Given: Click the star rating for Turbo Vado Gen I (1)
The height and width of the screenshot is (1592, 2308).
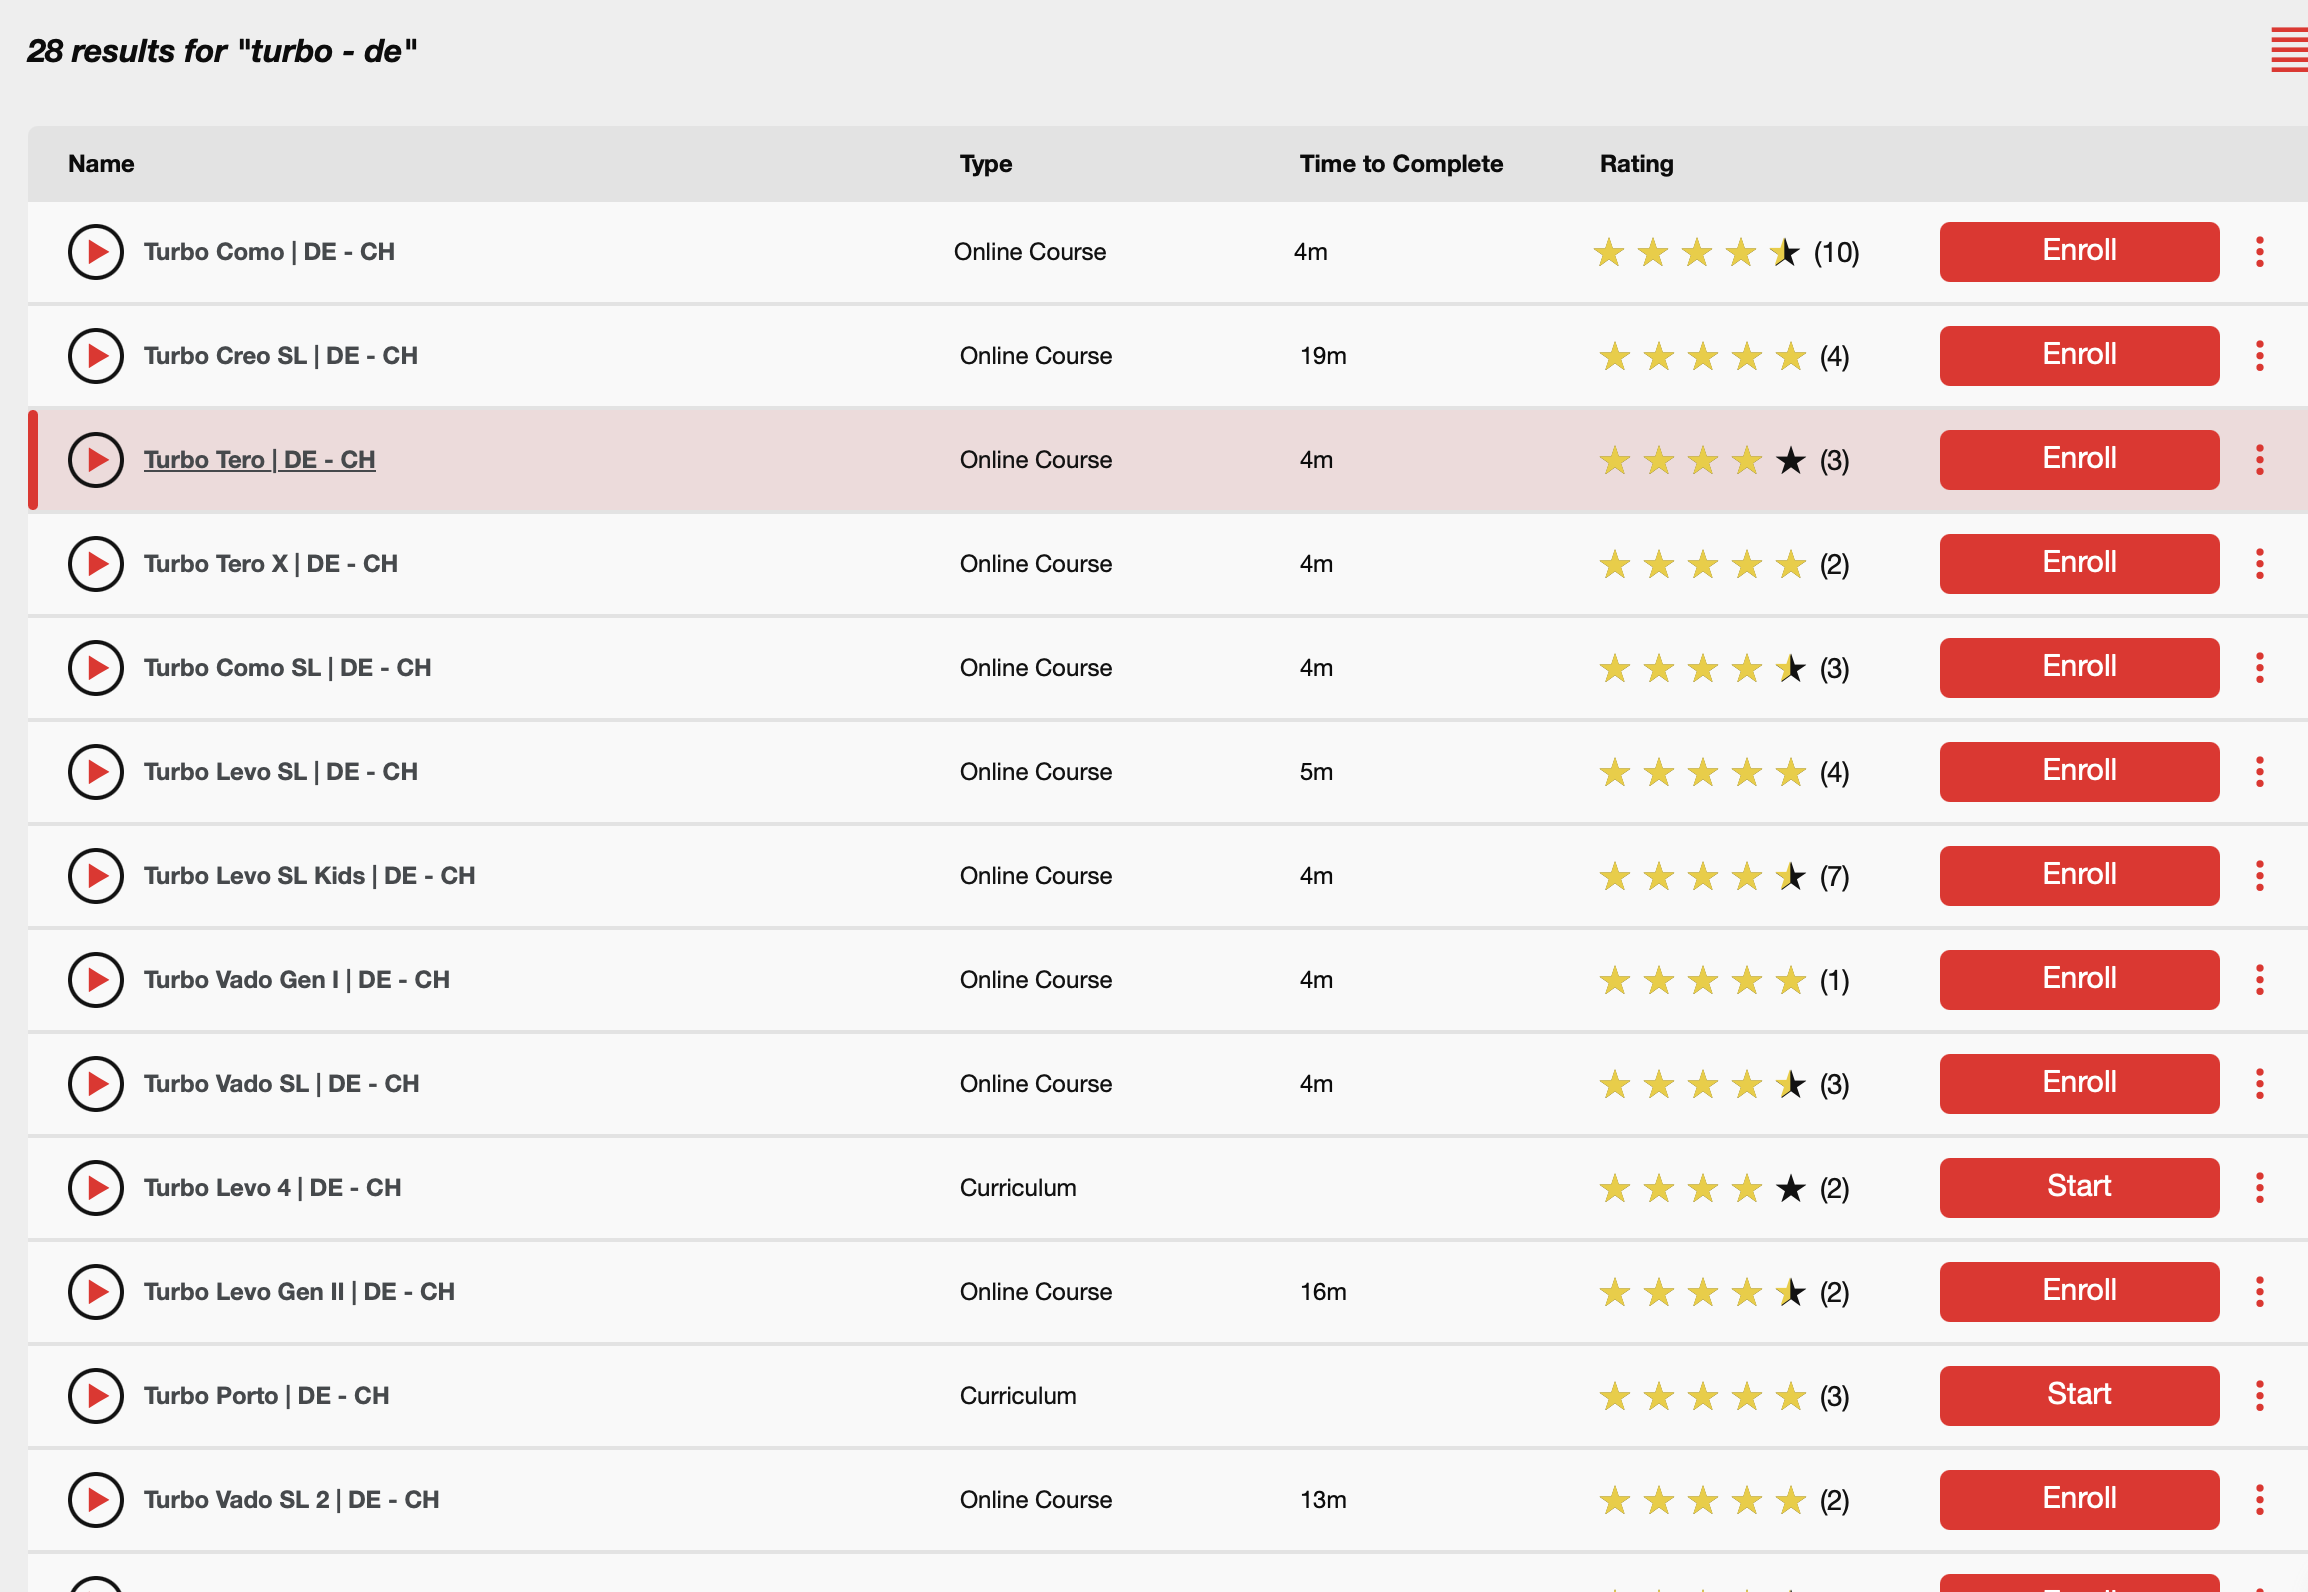Looking at the screenshot, I should point(1724,980).
